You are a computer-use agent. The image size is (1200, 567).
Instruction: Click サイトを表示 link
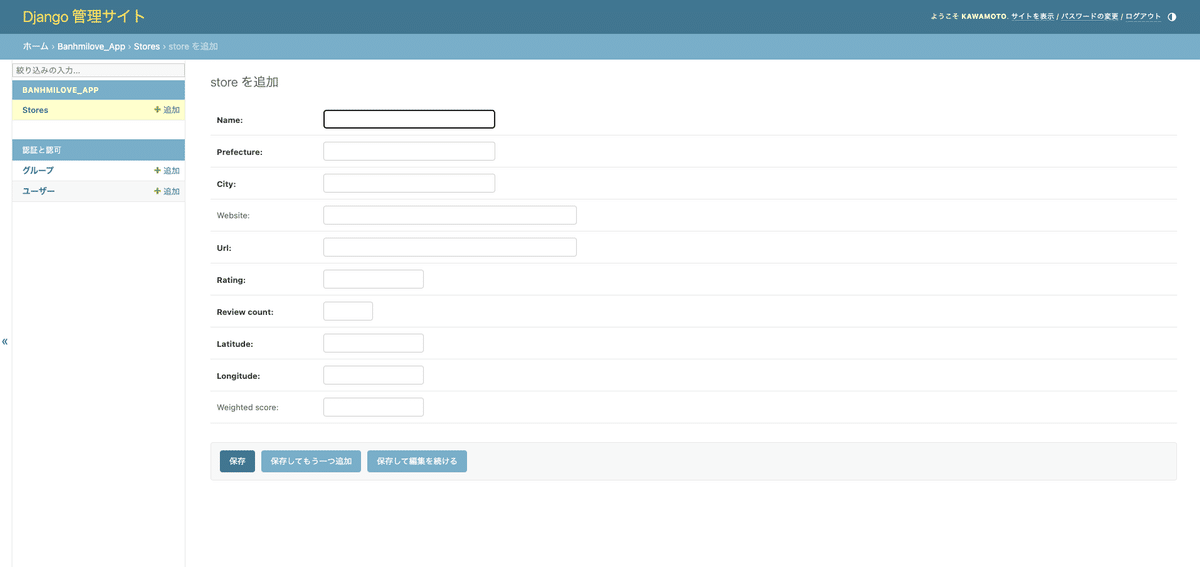pos(1032,17)
